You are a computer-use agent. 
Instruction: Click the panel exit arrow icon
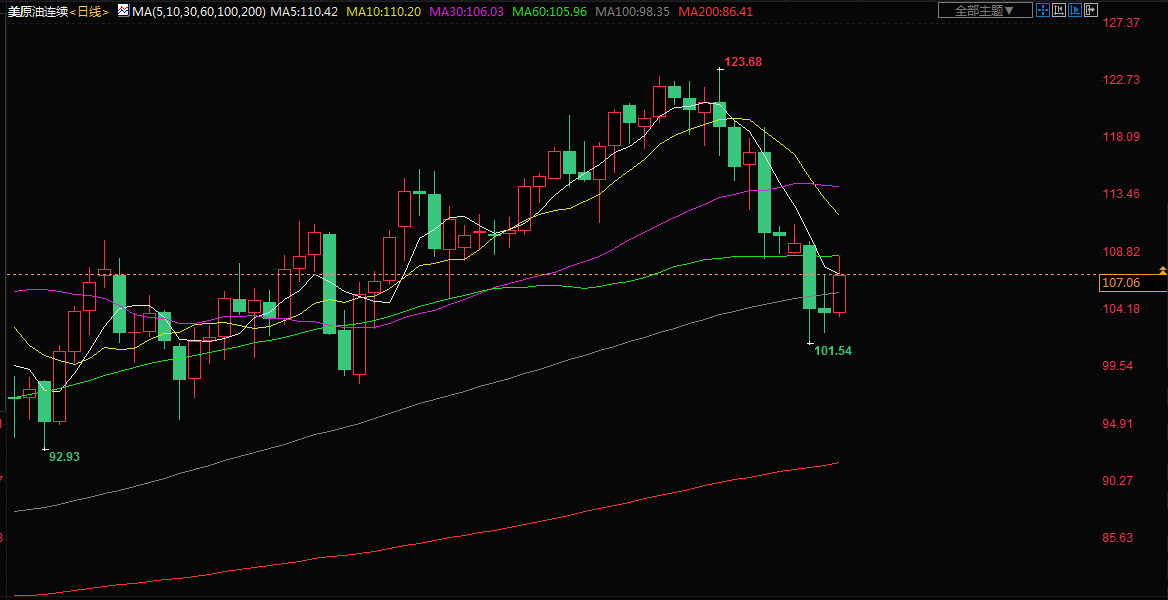(1093, 10)
